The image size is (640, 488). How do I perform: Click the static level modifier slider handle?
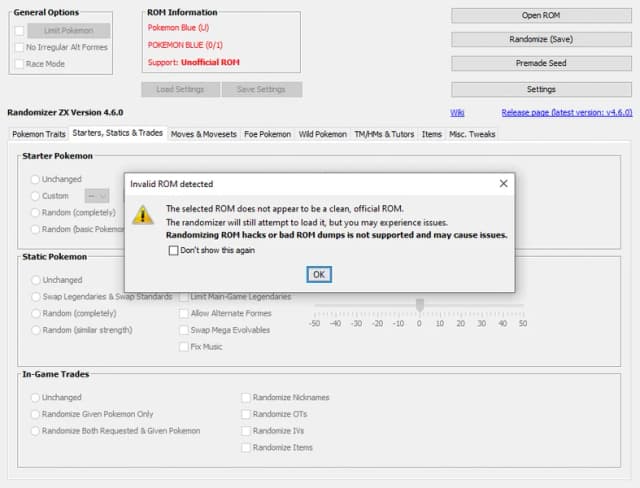(x=420, y=304)
